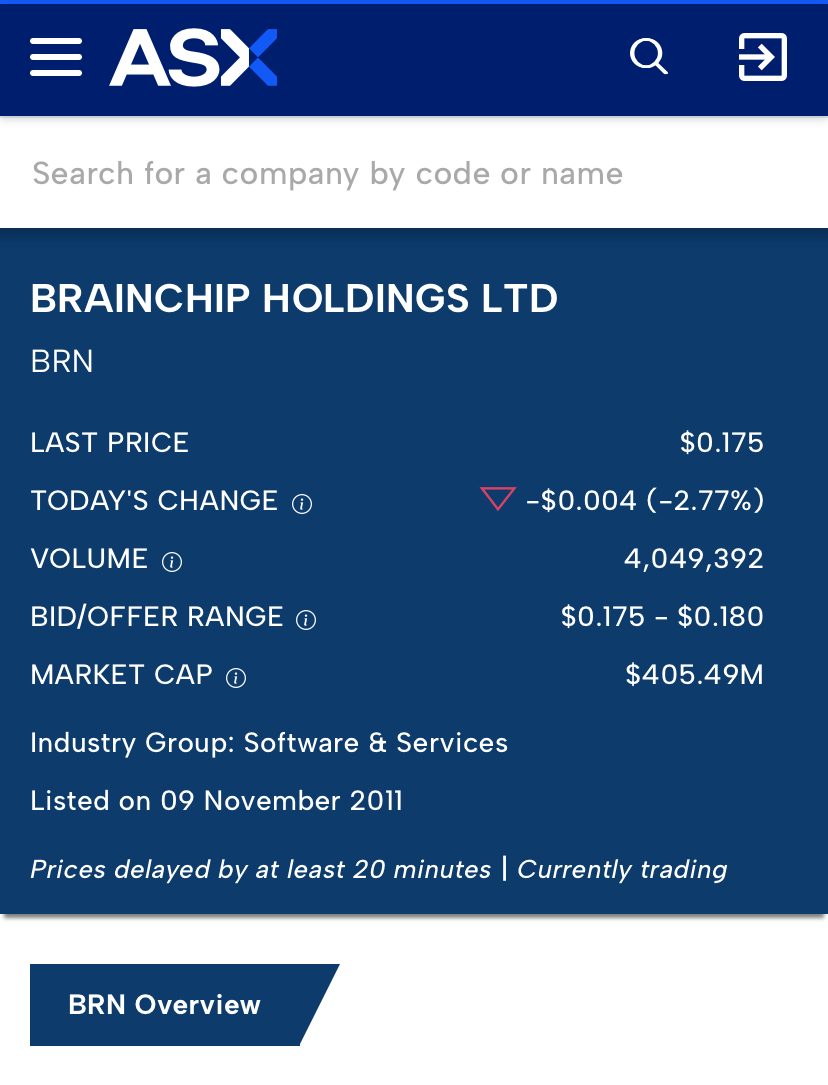
Task: Click the bid/offer range $0.175 - $0.180
Action: pyautogui.click(x=662, y=617)
